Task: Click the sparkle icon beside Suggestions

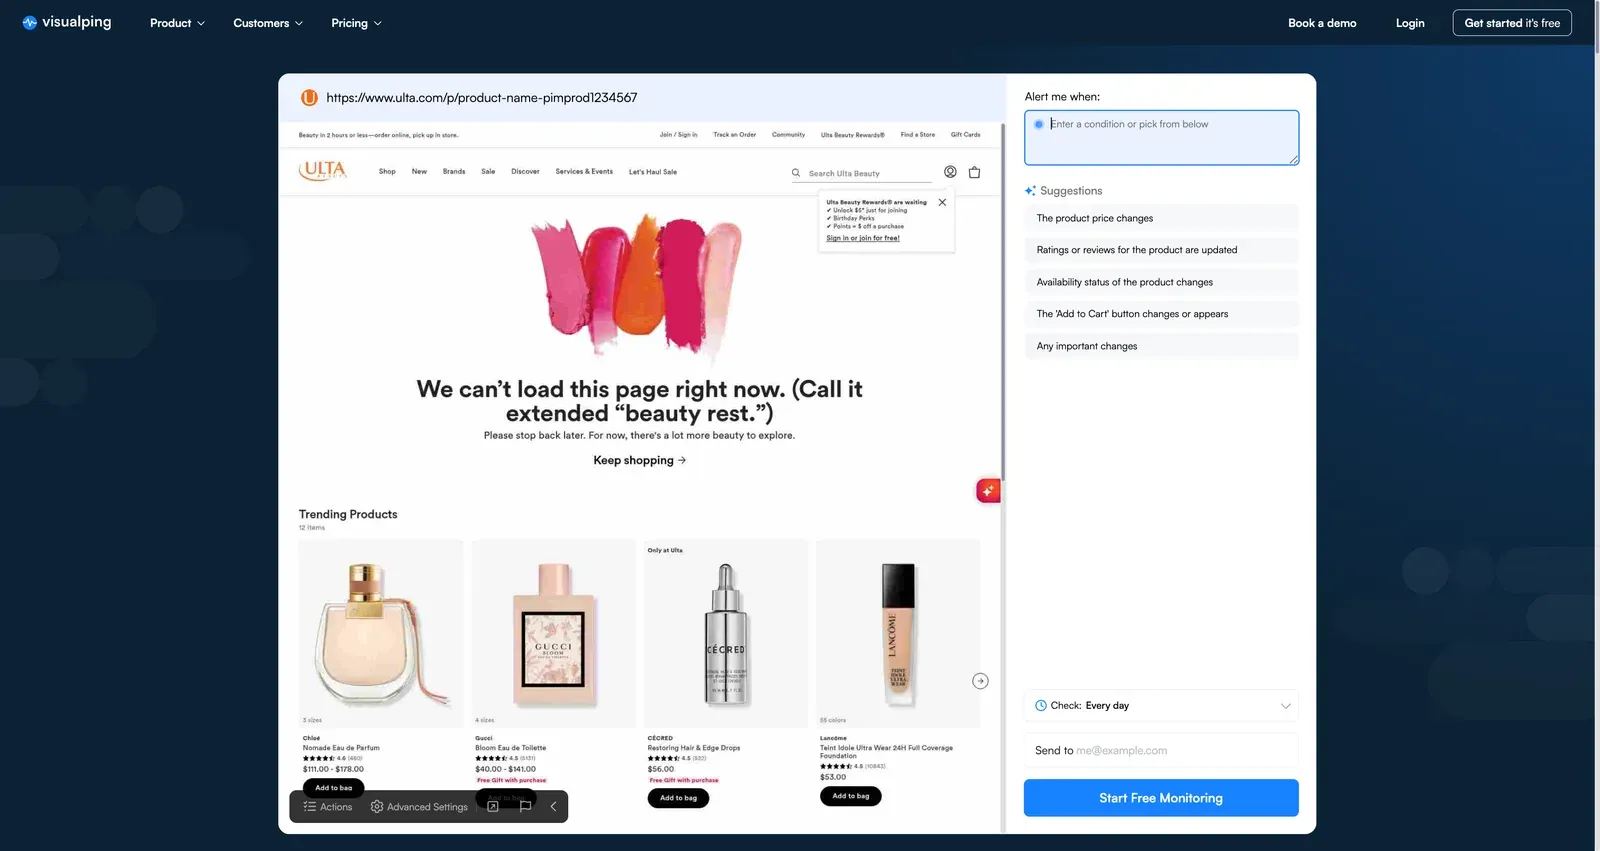Action: pos(1030,191)
